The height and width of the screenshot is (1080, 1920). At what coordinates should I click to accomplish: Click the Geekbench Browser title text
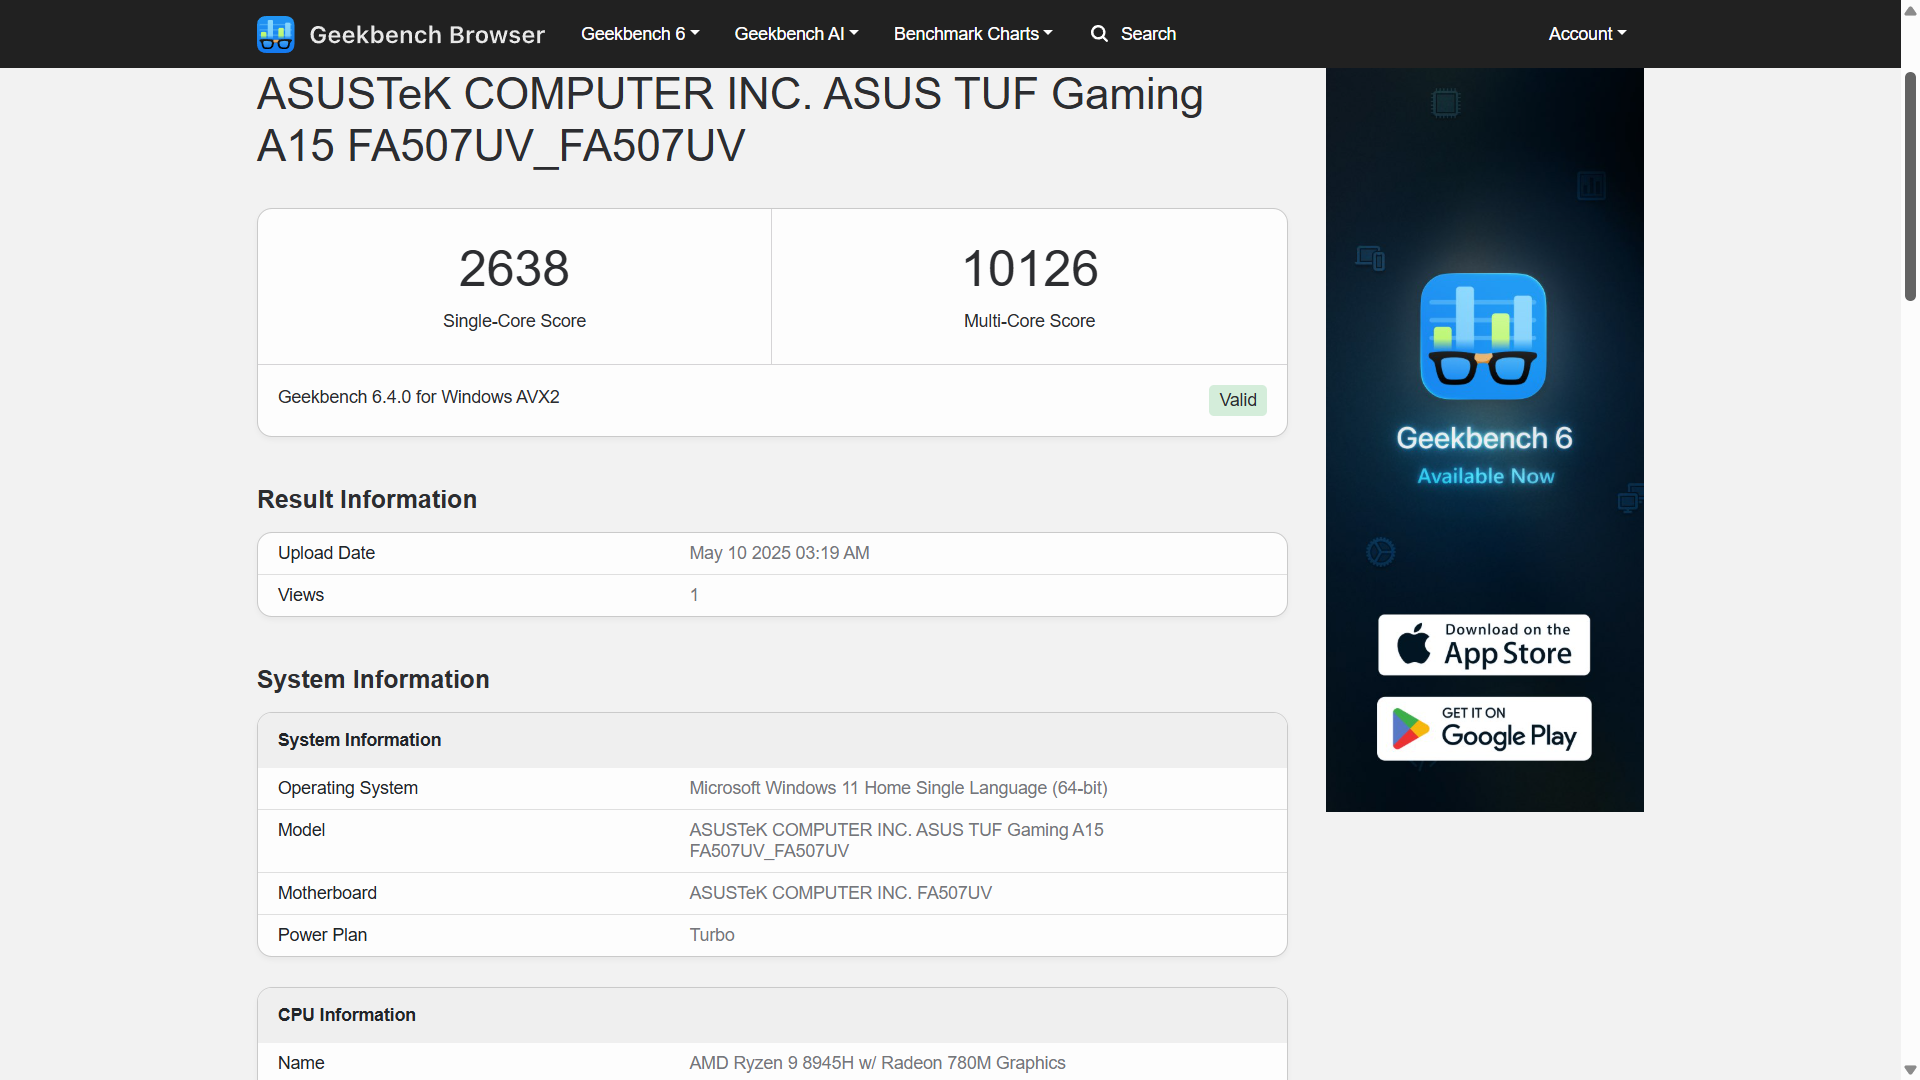coord(427,35)
